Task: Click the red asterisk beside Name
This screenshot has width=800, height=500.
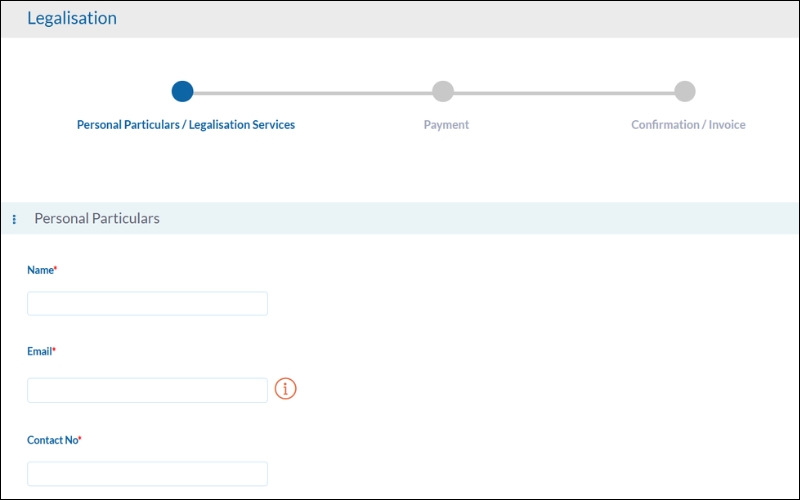Action: 55,269
